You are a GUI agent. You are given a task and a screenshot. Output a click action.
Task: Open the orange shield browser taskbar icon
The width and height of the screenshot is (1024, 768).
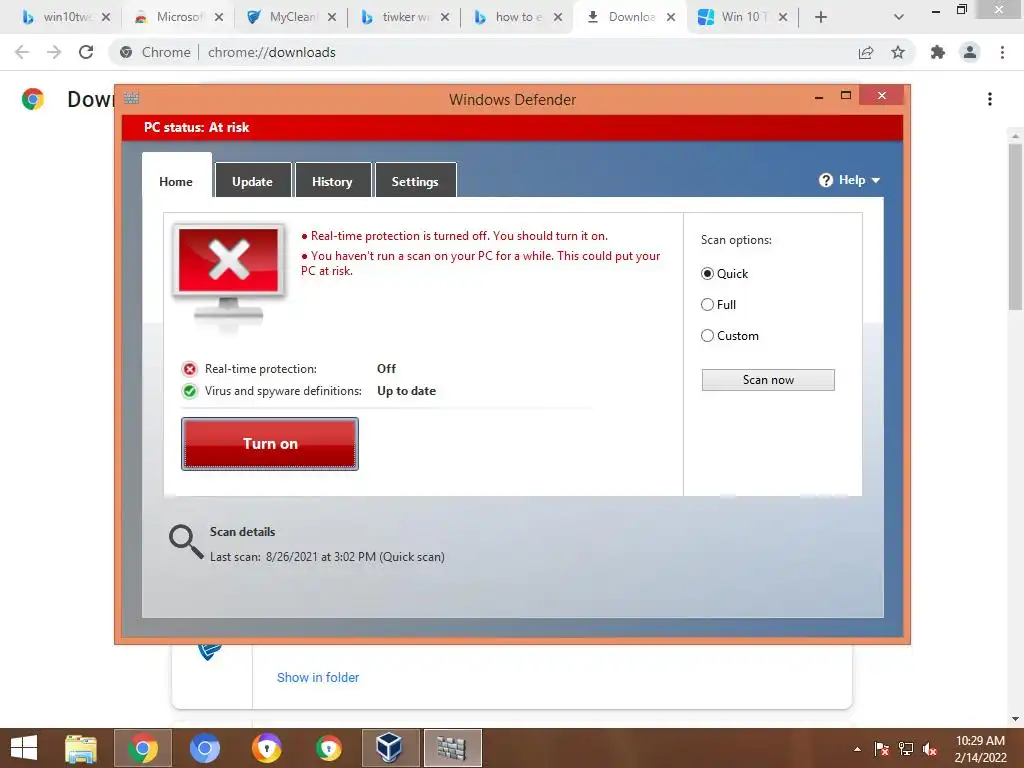coord(266,748)
